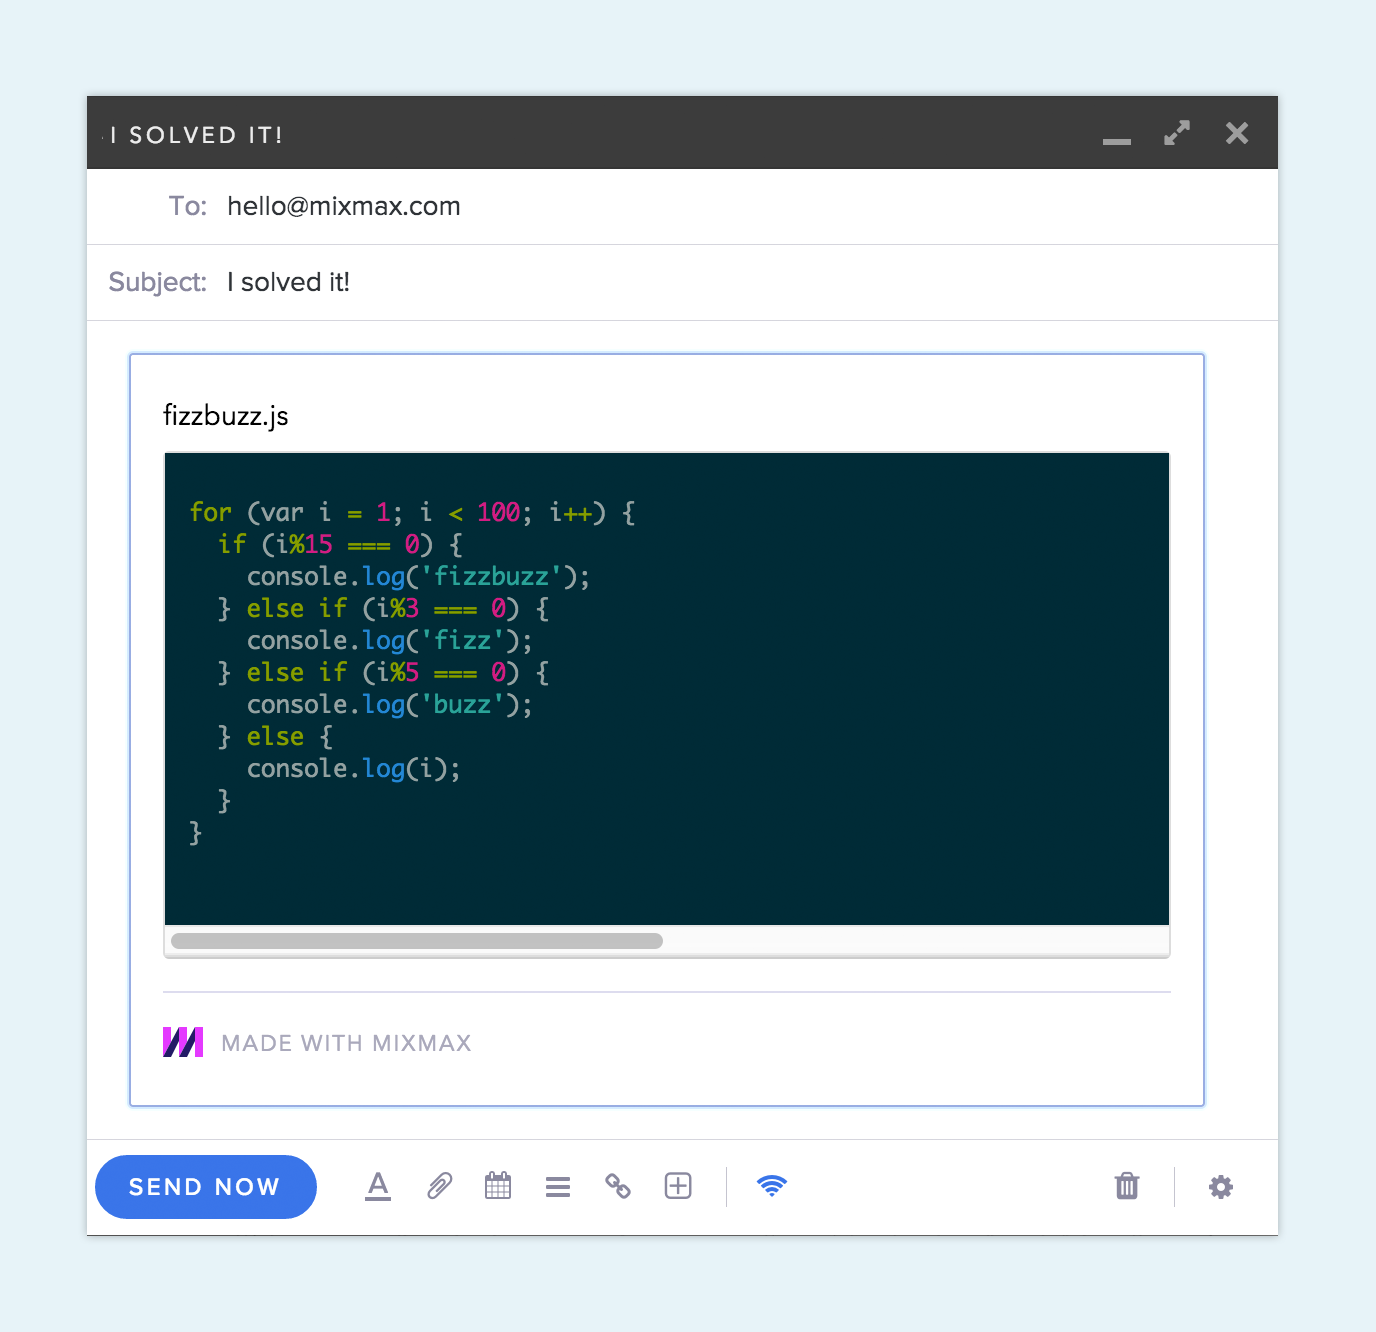This screenshot has width=1376, height=1332.
Task: Minimize the compose window
Action: [1117, 141]
